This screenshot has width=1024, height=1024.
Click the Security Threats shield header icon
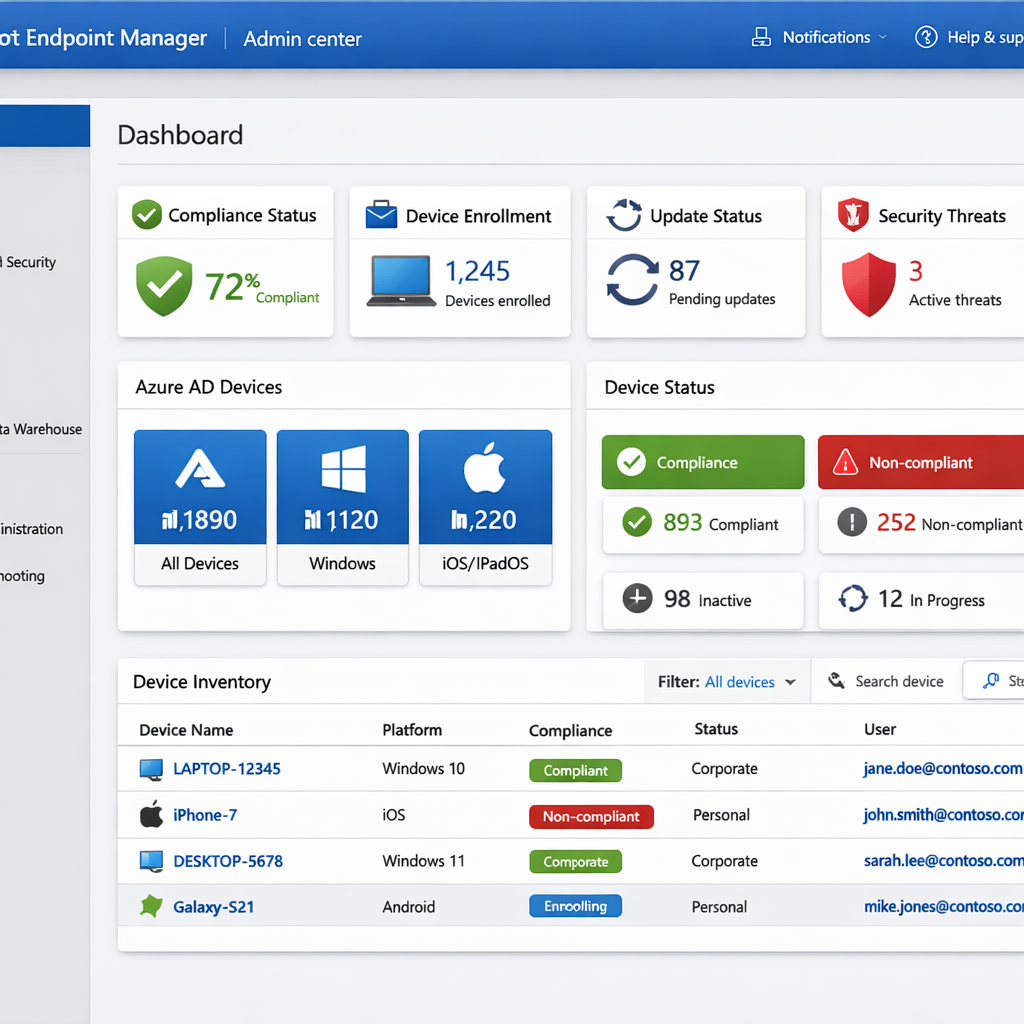tap(853, 215)
